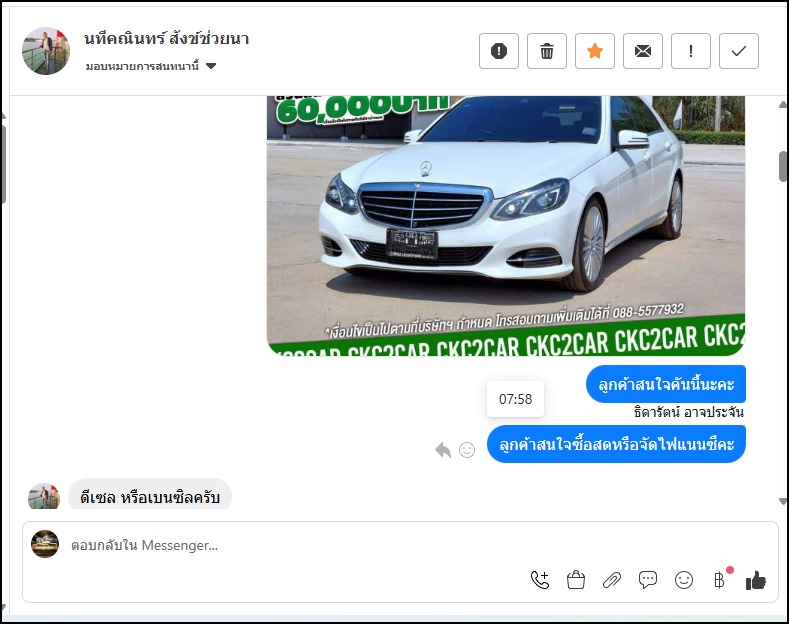Mark conversation done with checkmark button
The image size is (789, 624).
point(739,51)
